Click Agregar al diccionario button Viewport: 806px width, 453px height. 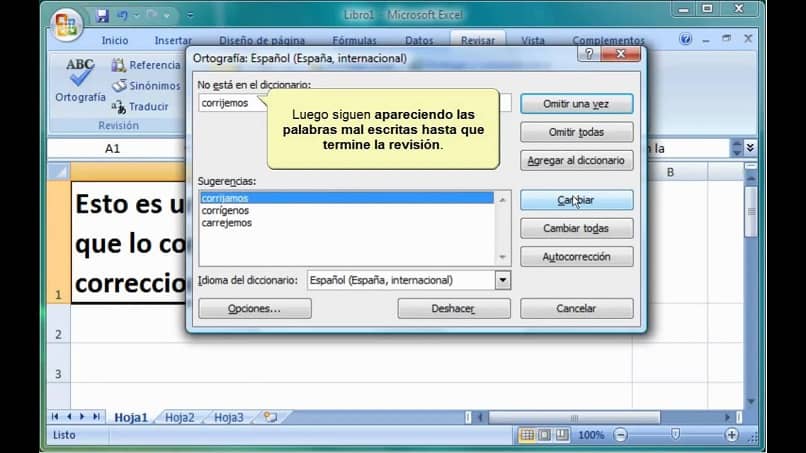[576, 160]
